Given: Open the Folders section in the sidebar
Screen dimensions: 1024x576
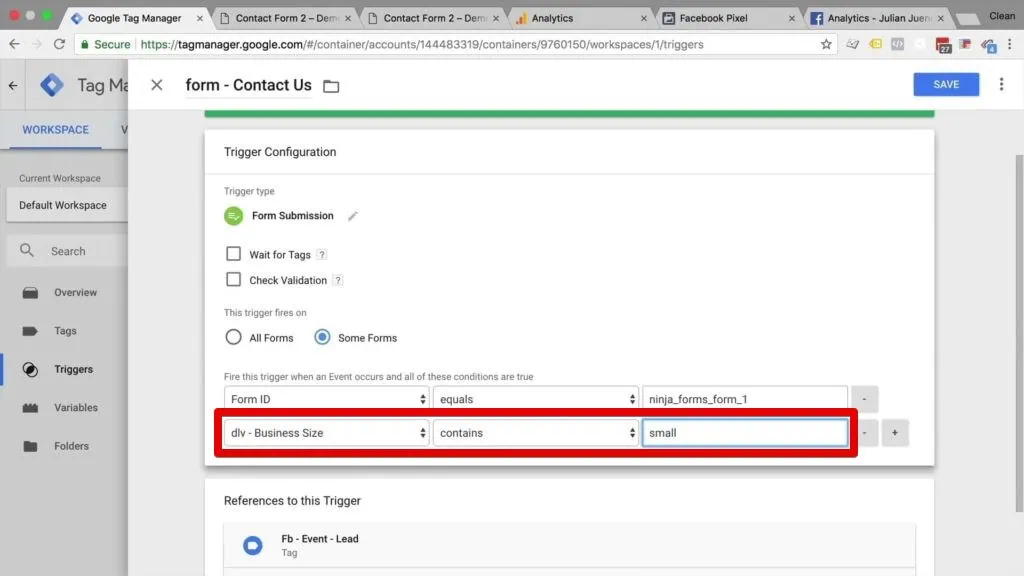Looking at the screenshot, I should point(72,445).
